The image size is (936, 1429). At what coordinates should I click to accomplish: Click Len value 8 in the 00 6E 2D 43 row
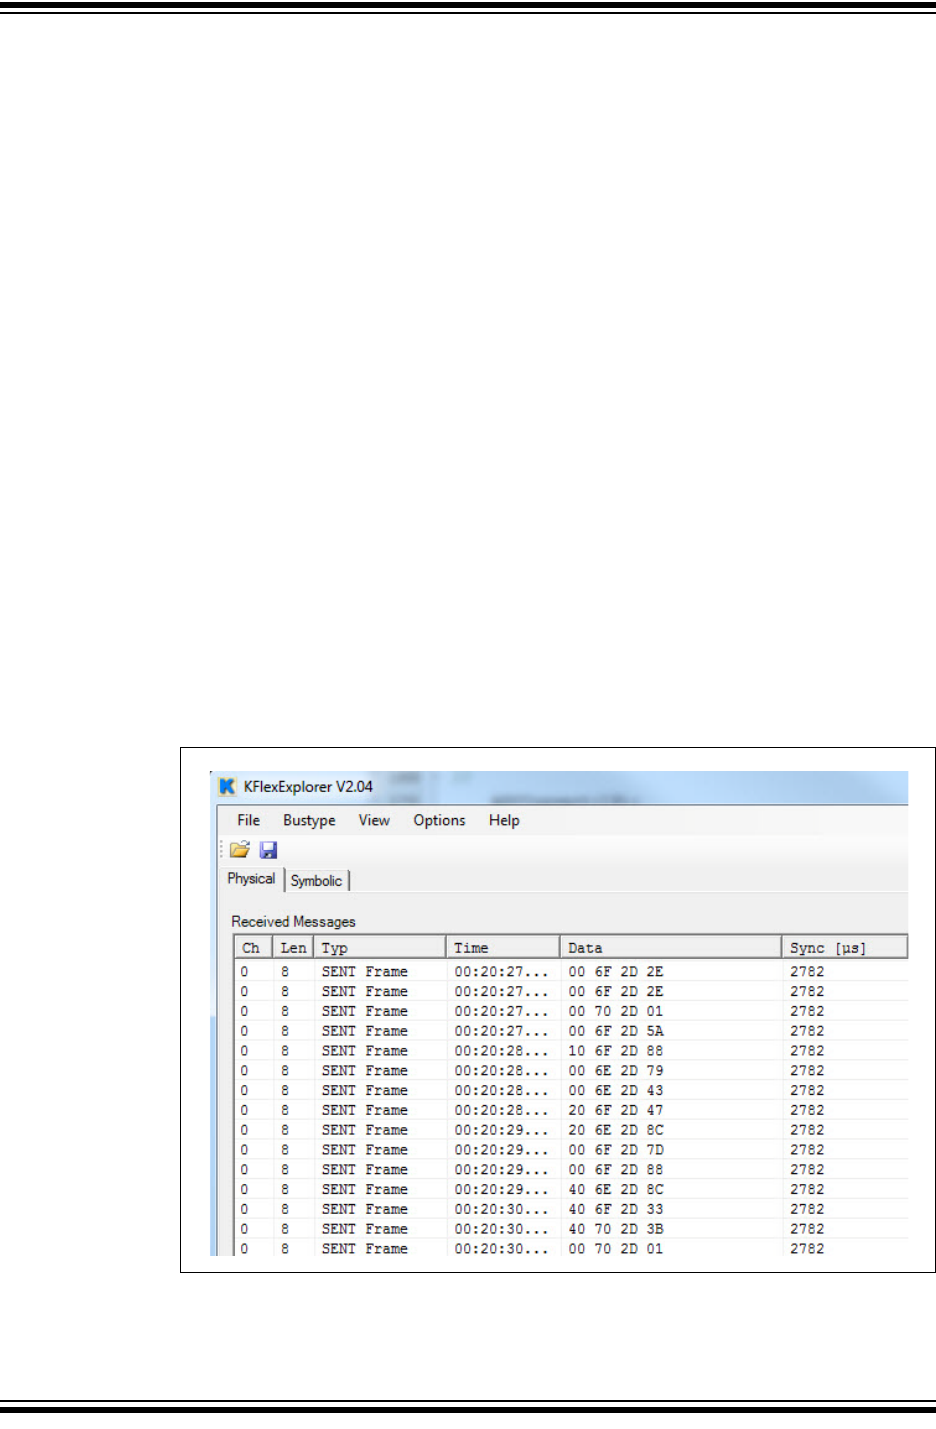[x=285, y=1090]
